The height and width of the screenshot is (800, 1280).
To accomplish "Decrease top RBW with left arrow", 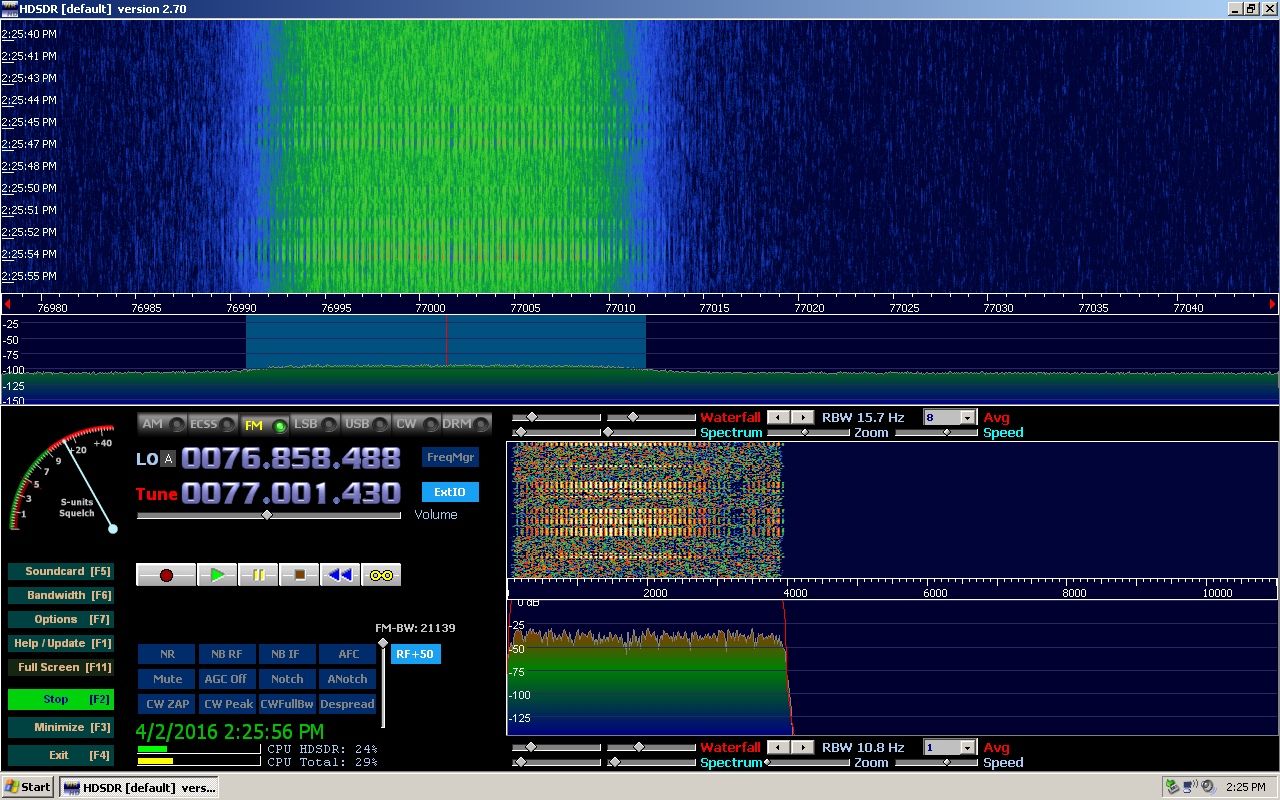I will [780, 417].
